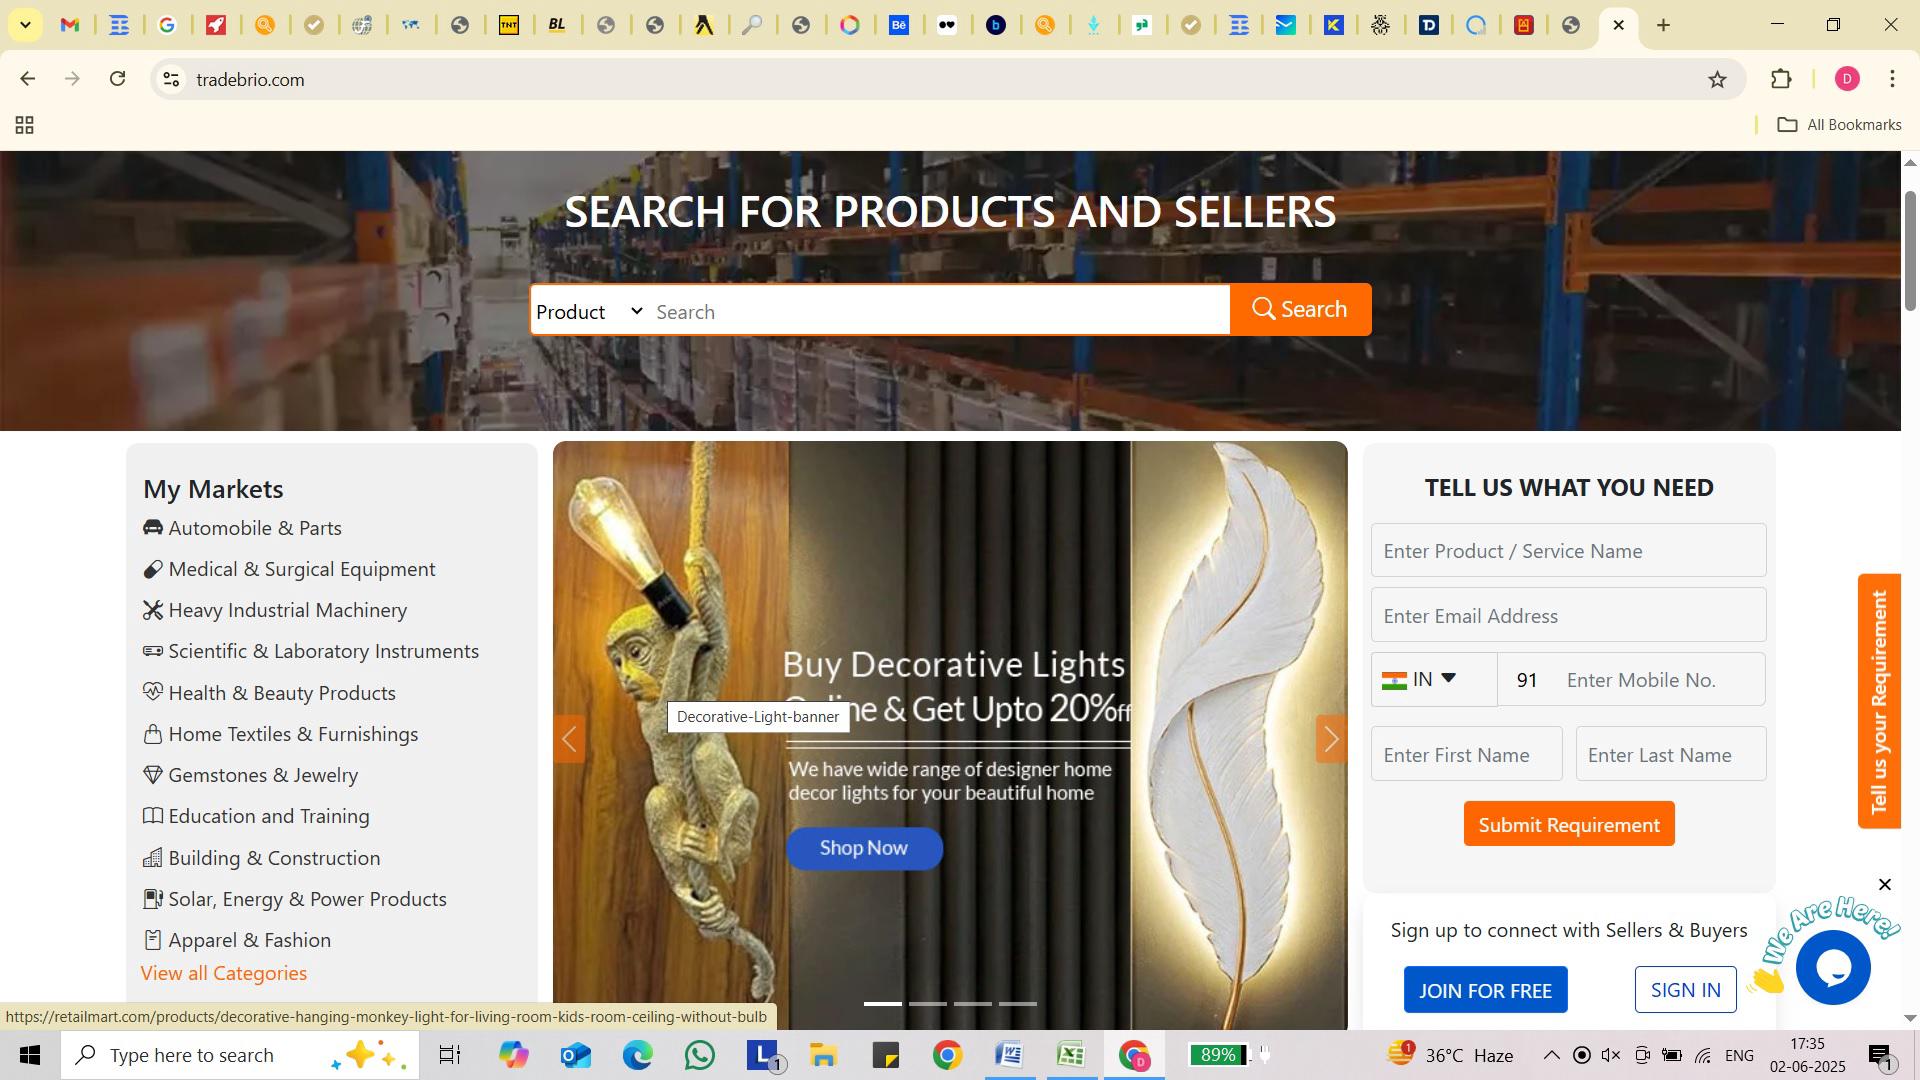Focus the Enter Email Address field
Viewport: 1920px width, 1080px height.
point(1567,616)
